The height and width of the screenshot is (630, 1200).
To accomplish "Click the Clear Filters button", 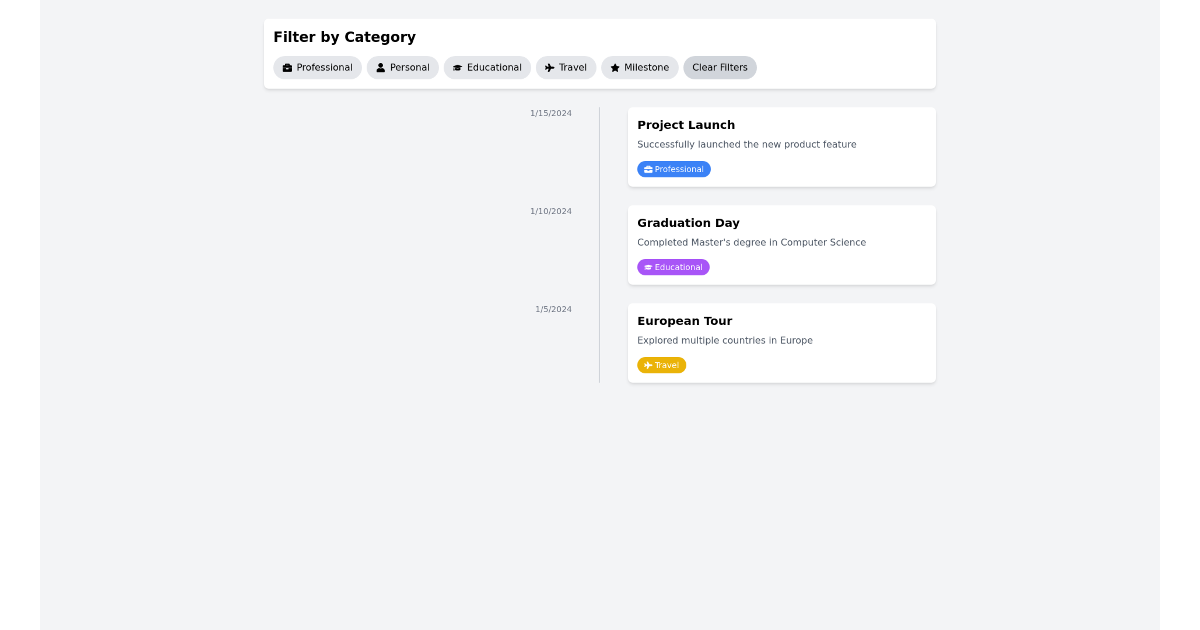I will (720, 67).
